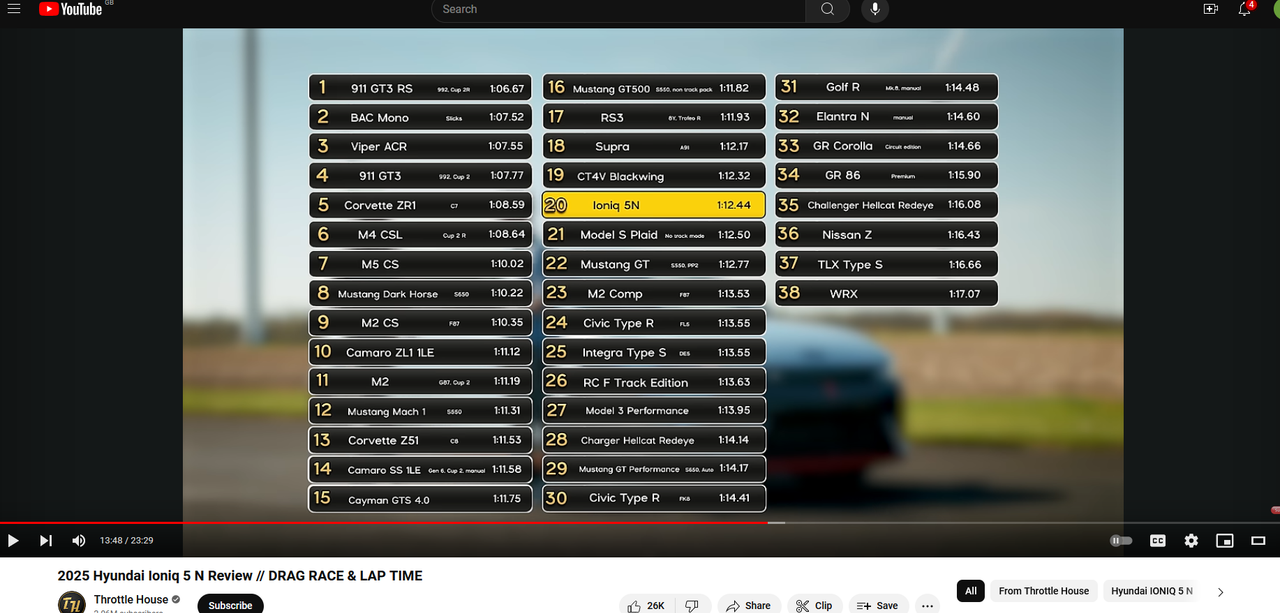Switch to miniplayer mode

pos(1225,540)
